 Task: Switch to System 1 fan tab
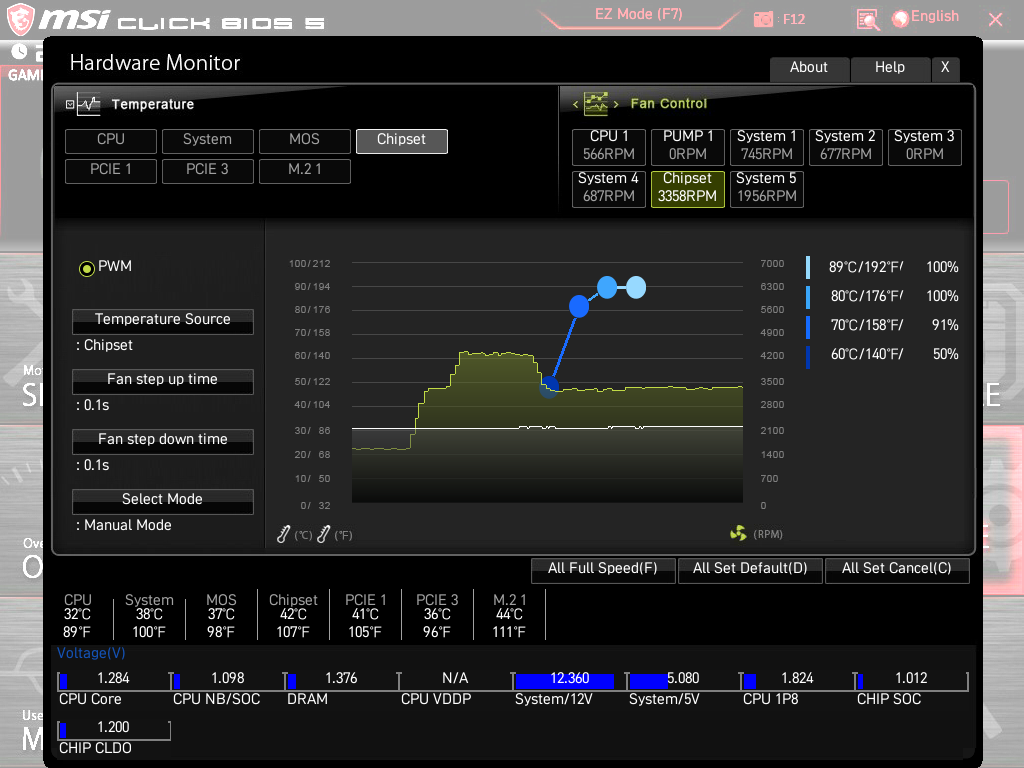click(767, 146)
